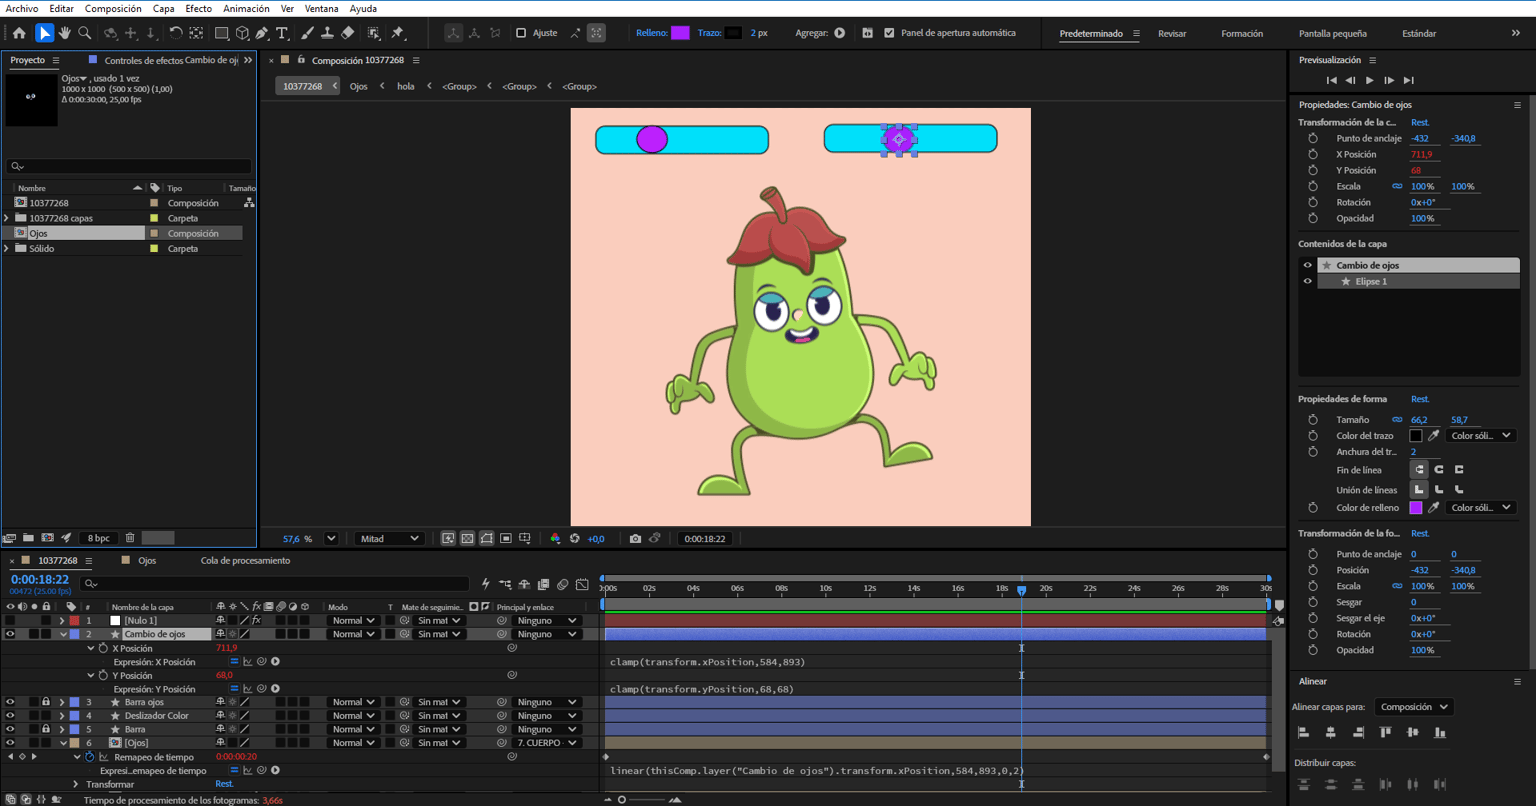Viewport: 1536px width, 806px height.
Task: Take a snapshot with camera icon
Action: (635, 538)
